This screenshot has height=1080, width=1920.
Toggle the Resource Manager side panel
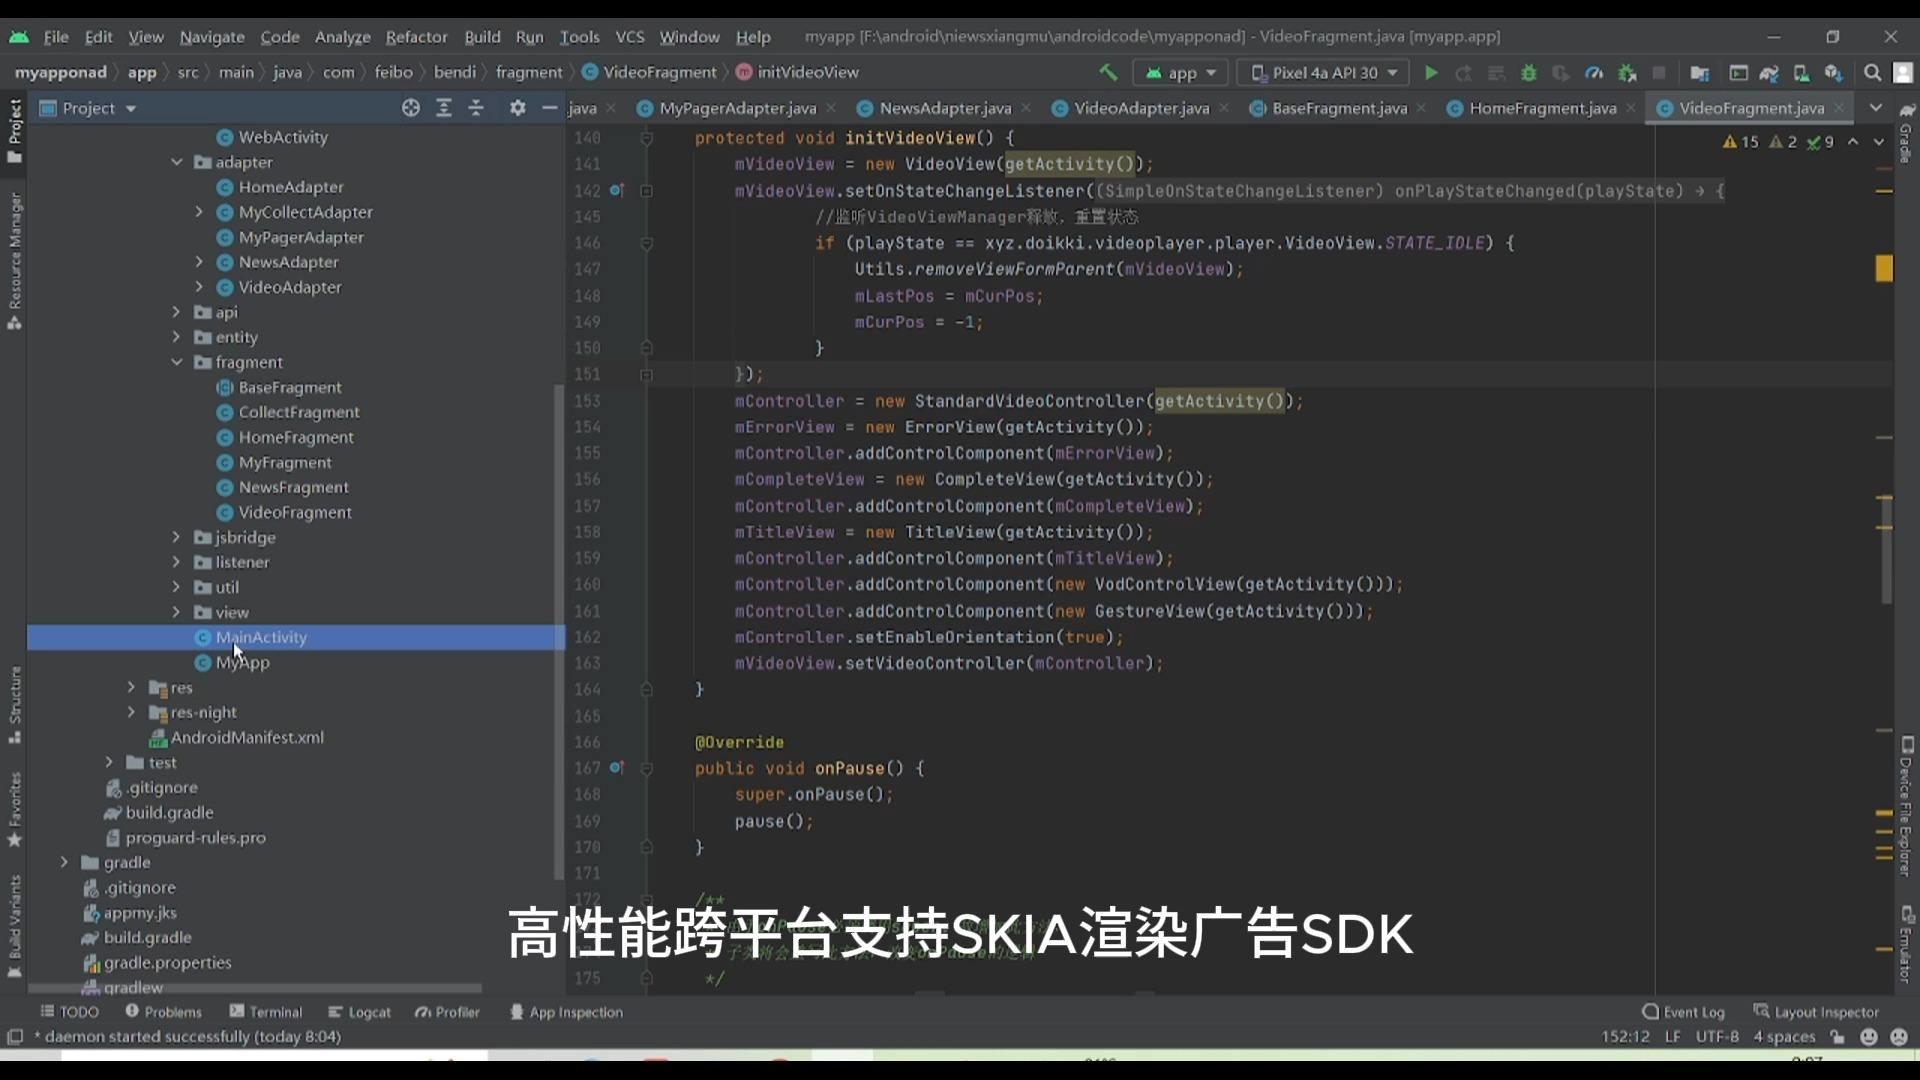pos(14,260)
